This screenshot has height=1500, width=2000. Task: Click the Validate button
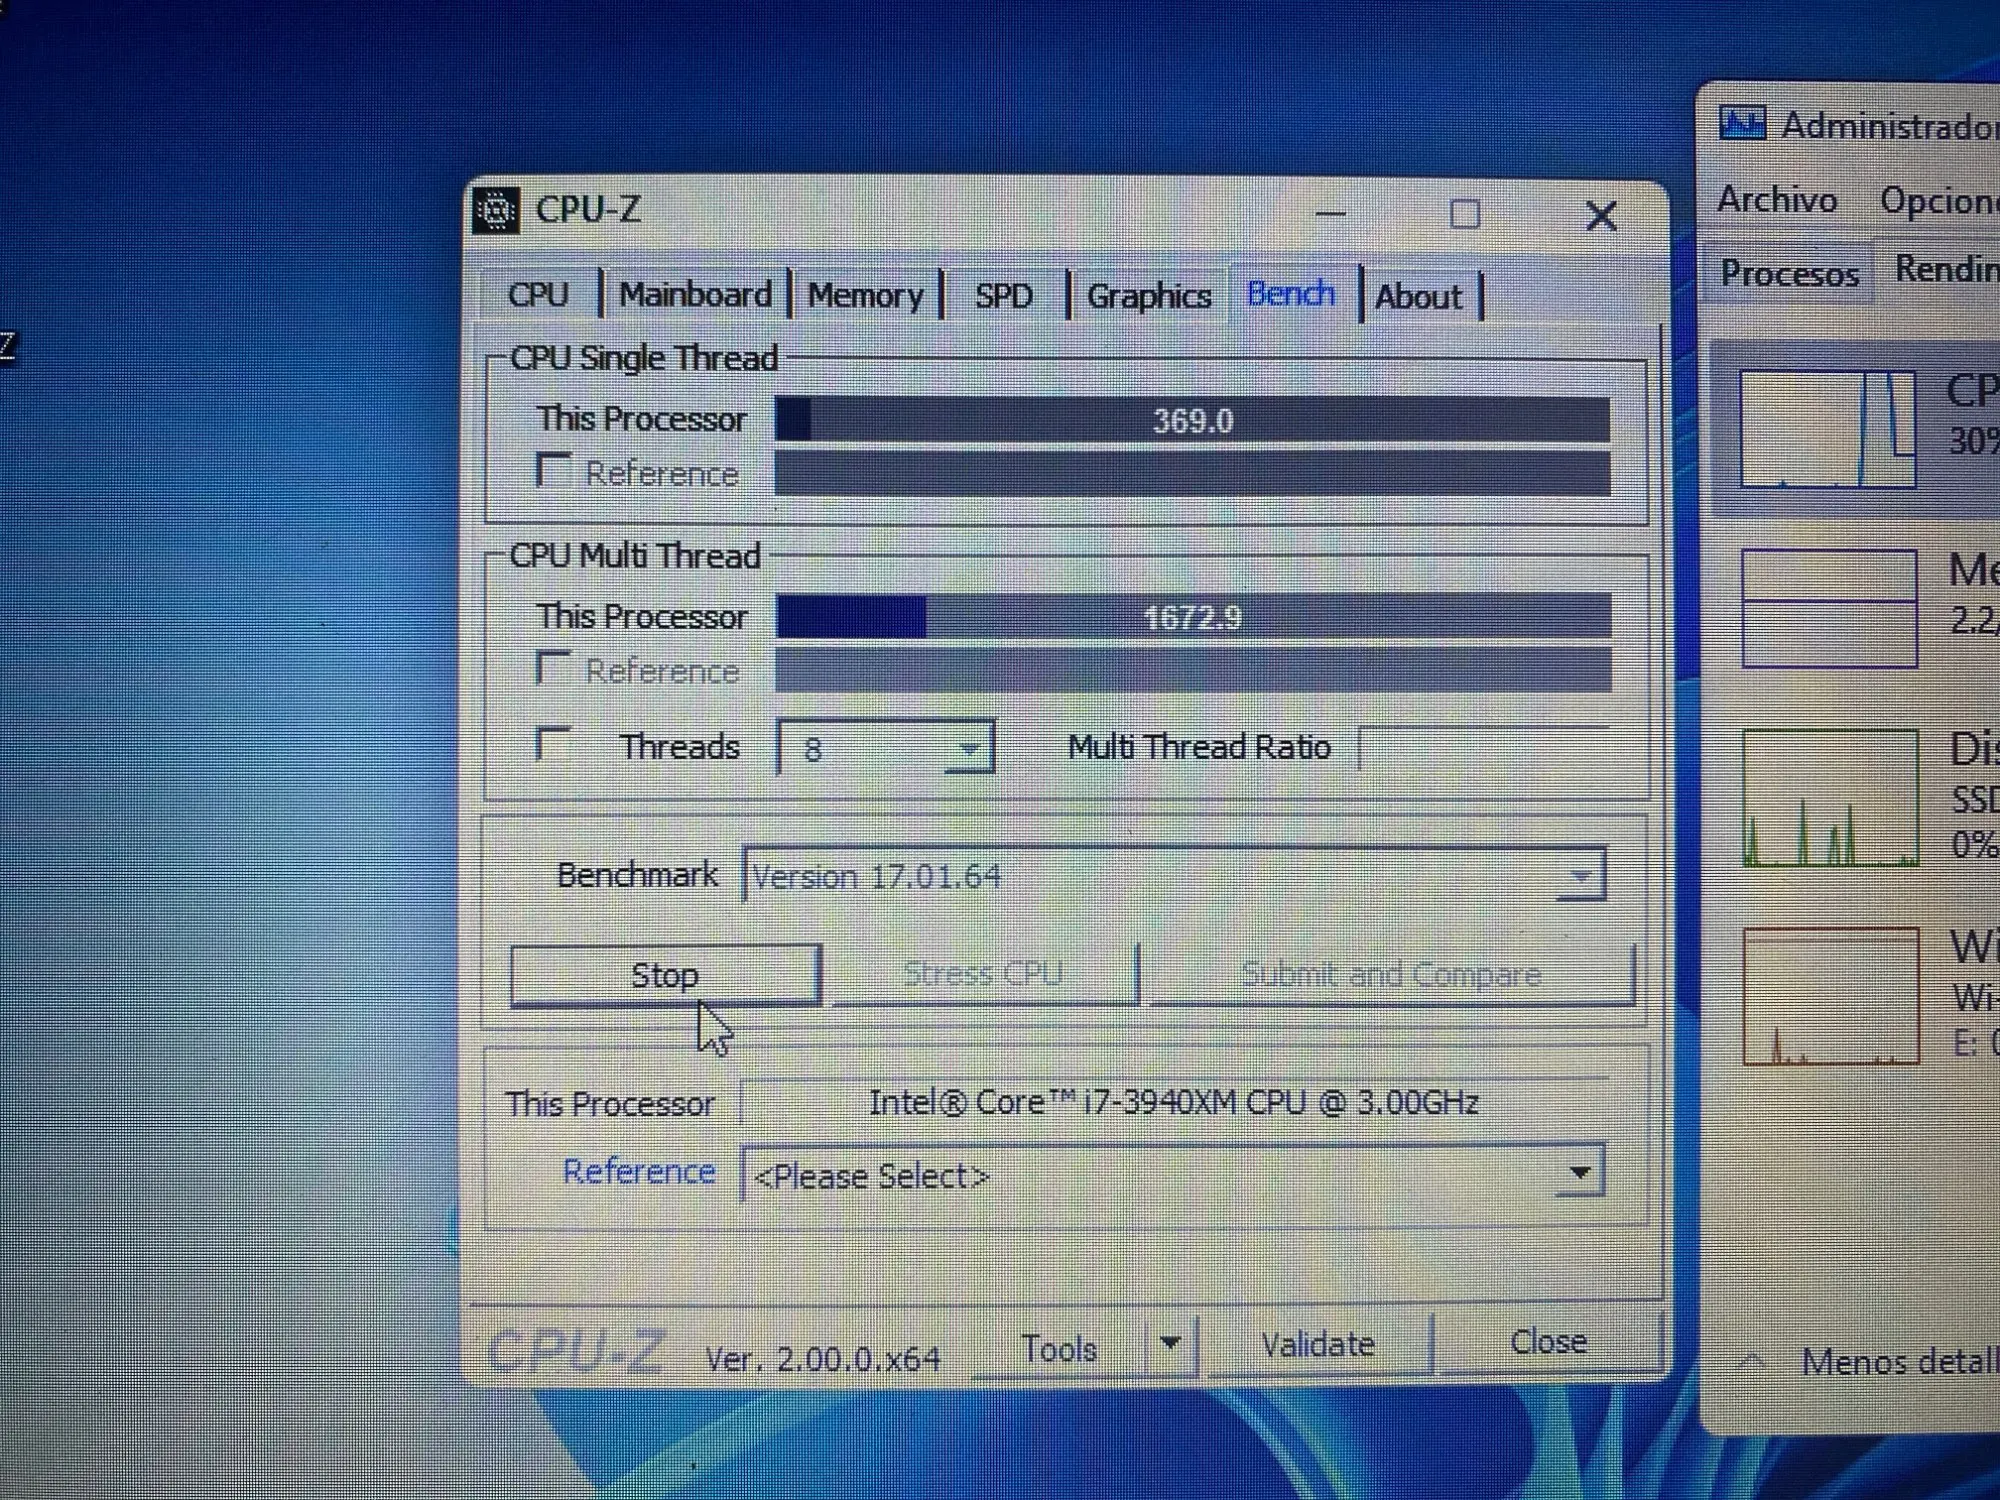(x=1317, y=1345)
